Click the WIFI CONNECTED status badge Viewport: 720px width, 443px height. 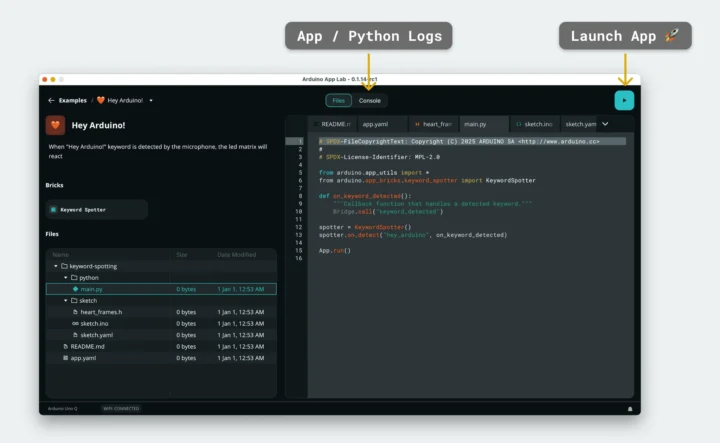[121, 409]
